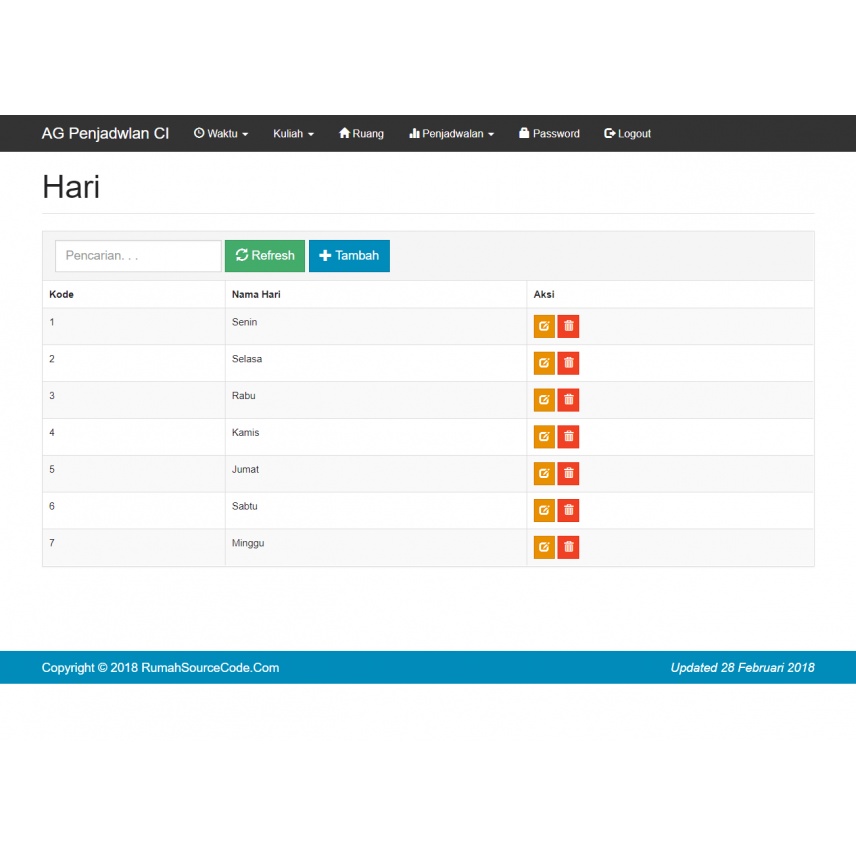The width and height of the screenshot is (856, 856).
Task: Focus the Pencarian search field
Action: coord(138,256)
